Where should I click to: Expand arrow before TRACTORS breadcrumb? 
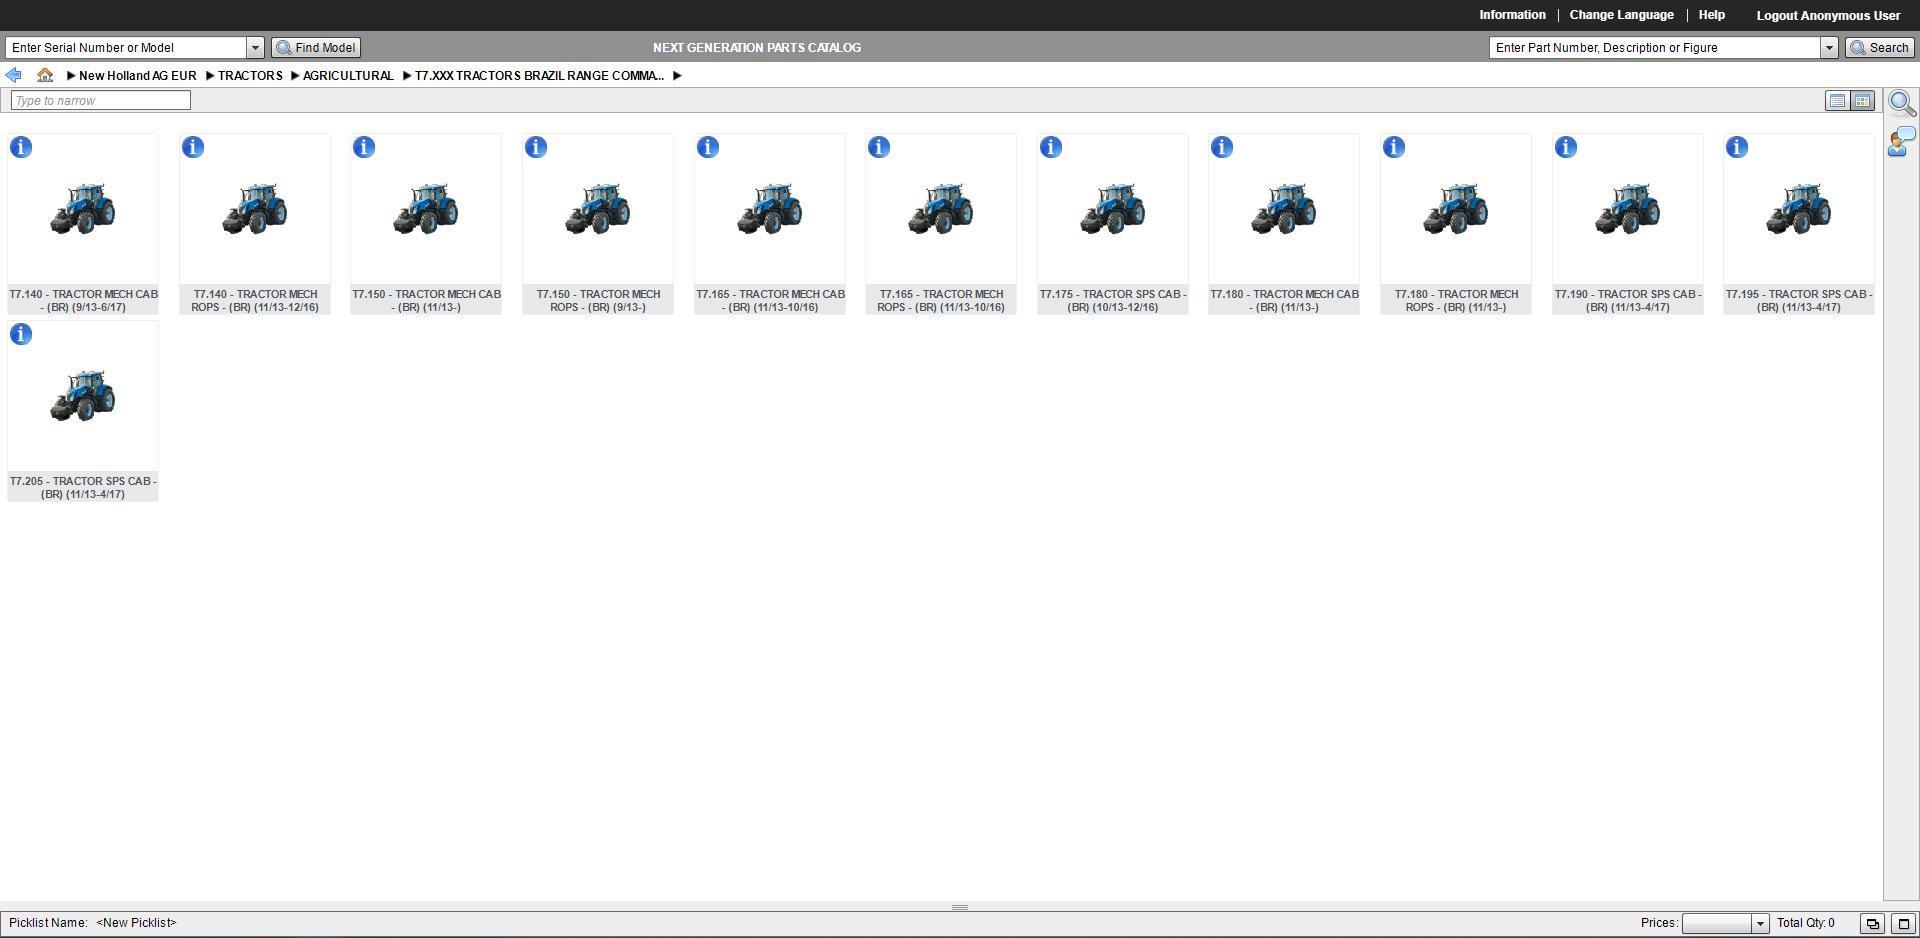coord(211,76)
